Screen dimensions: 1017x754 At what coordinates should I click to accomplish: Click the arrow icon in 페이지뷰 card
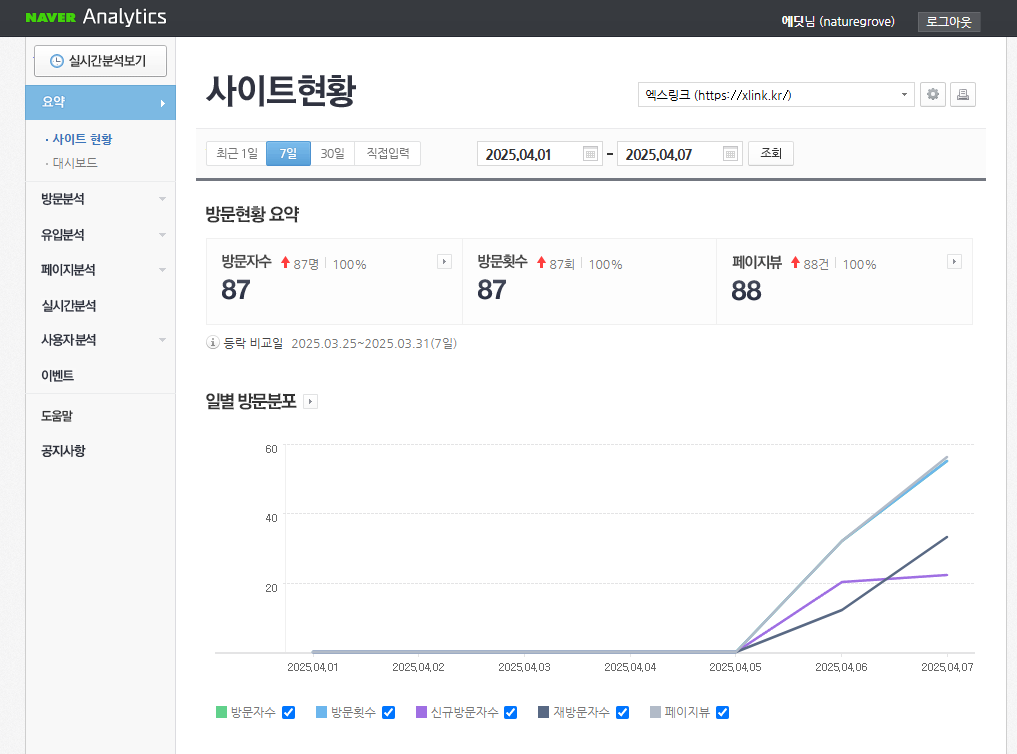coord(954,262)
